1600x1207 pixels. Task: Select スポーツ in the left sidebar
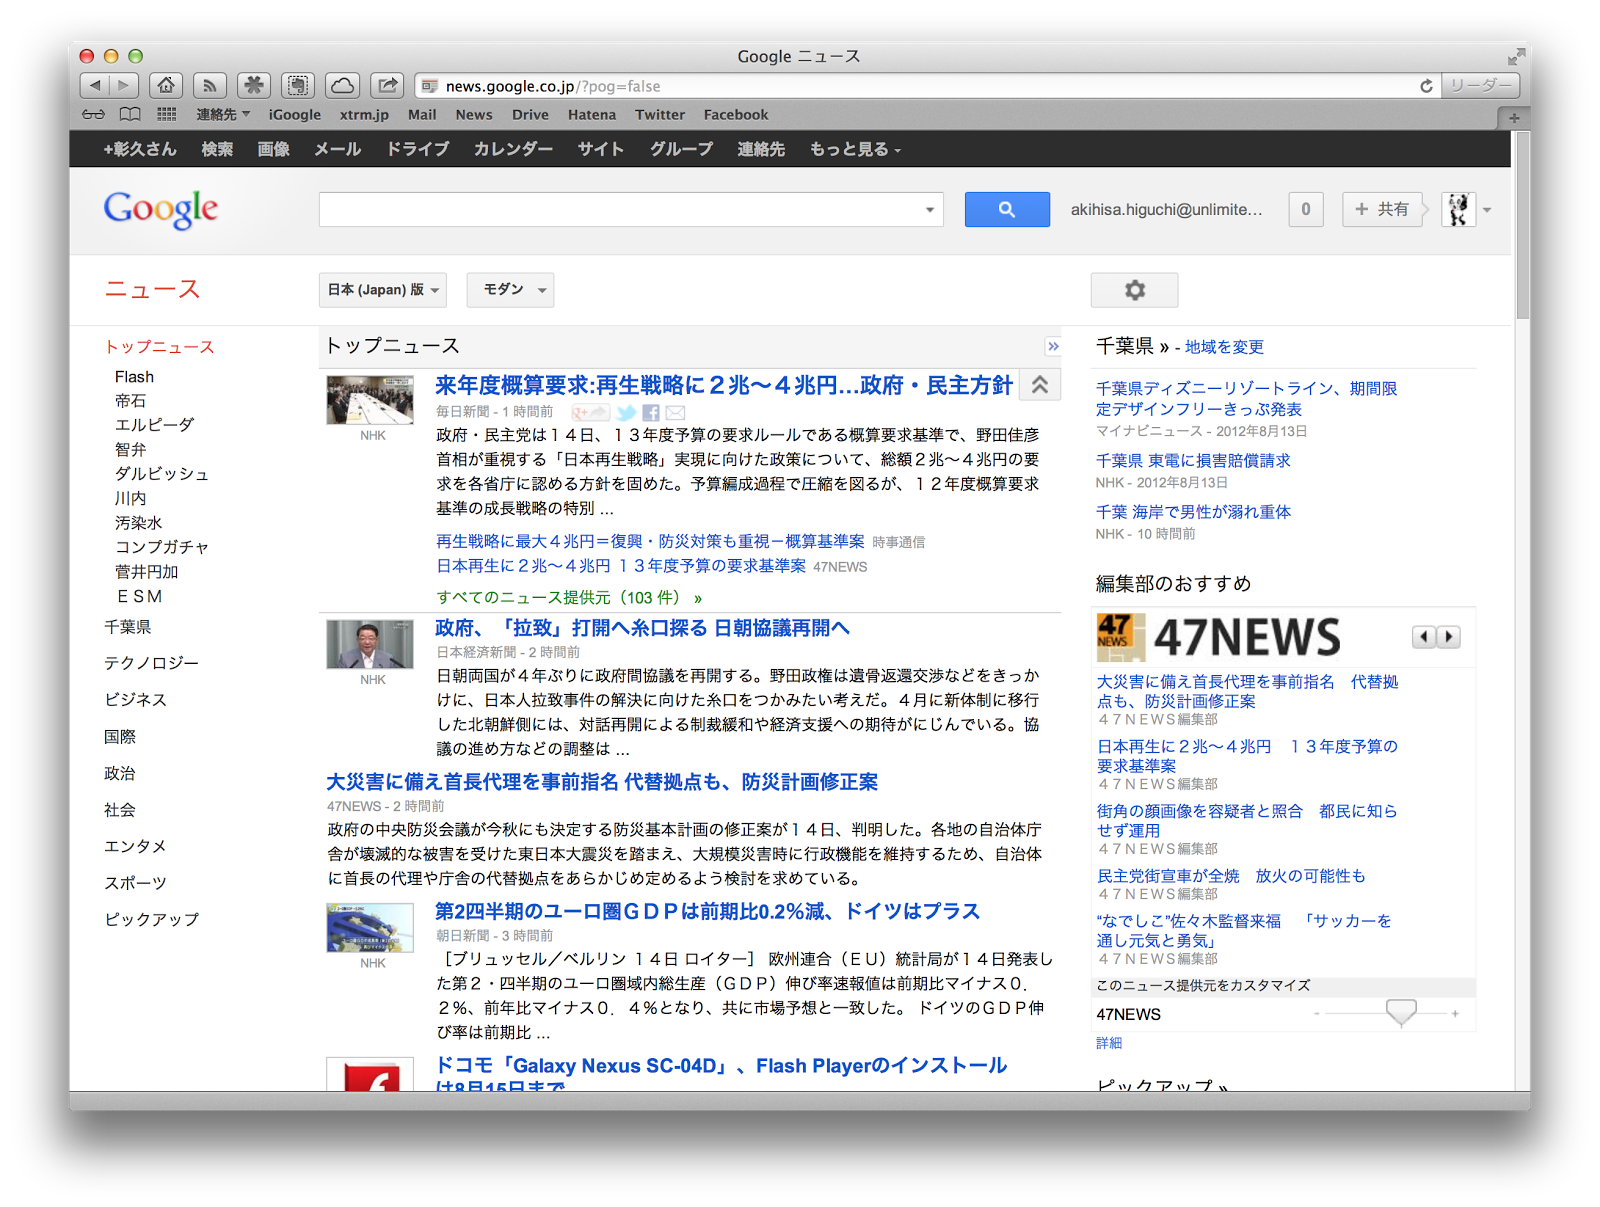(135, 883)
